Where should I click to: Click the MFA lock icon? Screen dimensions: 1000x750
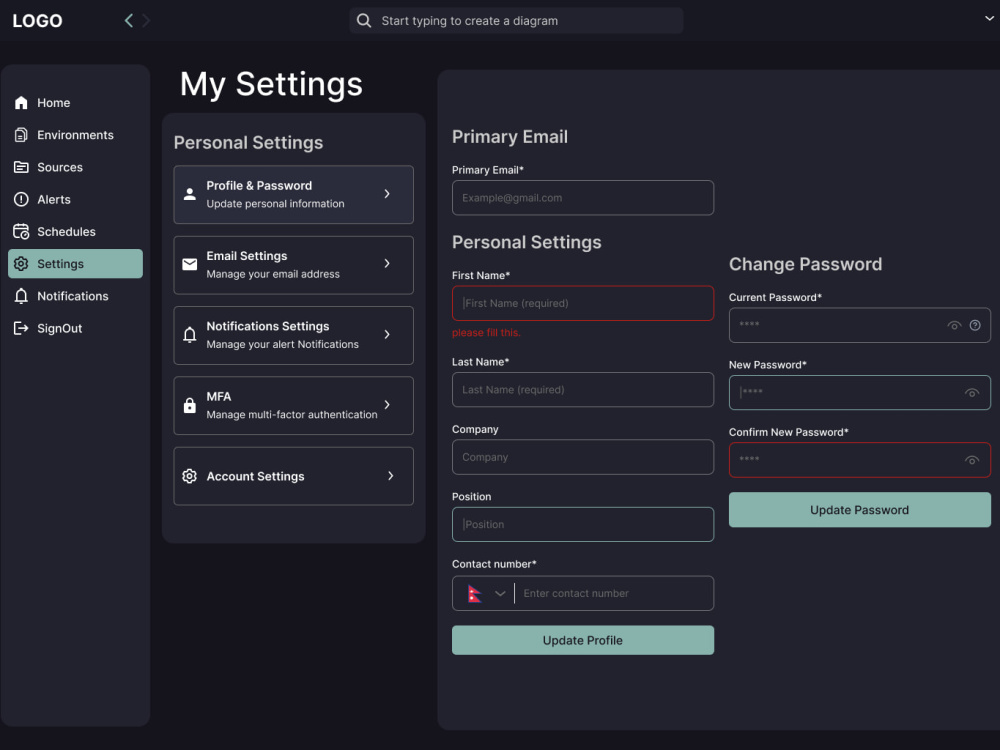(189, 405)
